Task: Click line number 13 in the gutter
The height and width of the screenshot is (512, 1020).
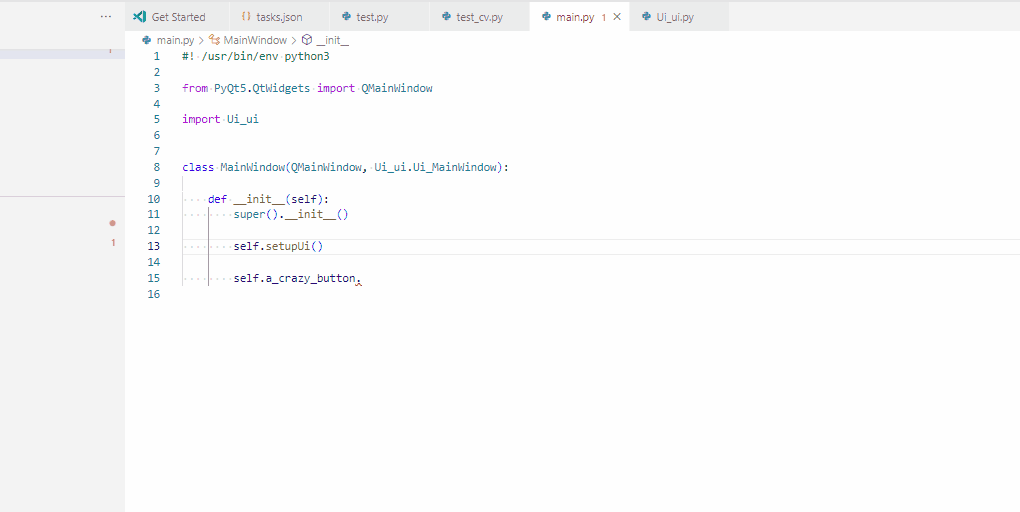Action: click(154, 247)
